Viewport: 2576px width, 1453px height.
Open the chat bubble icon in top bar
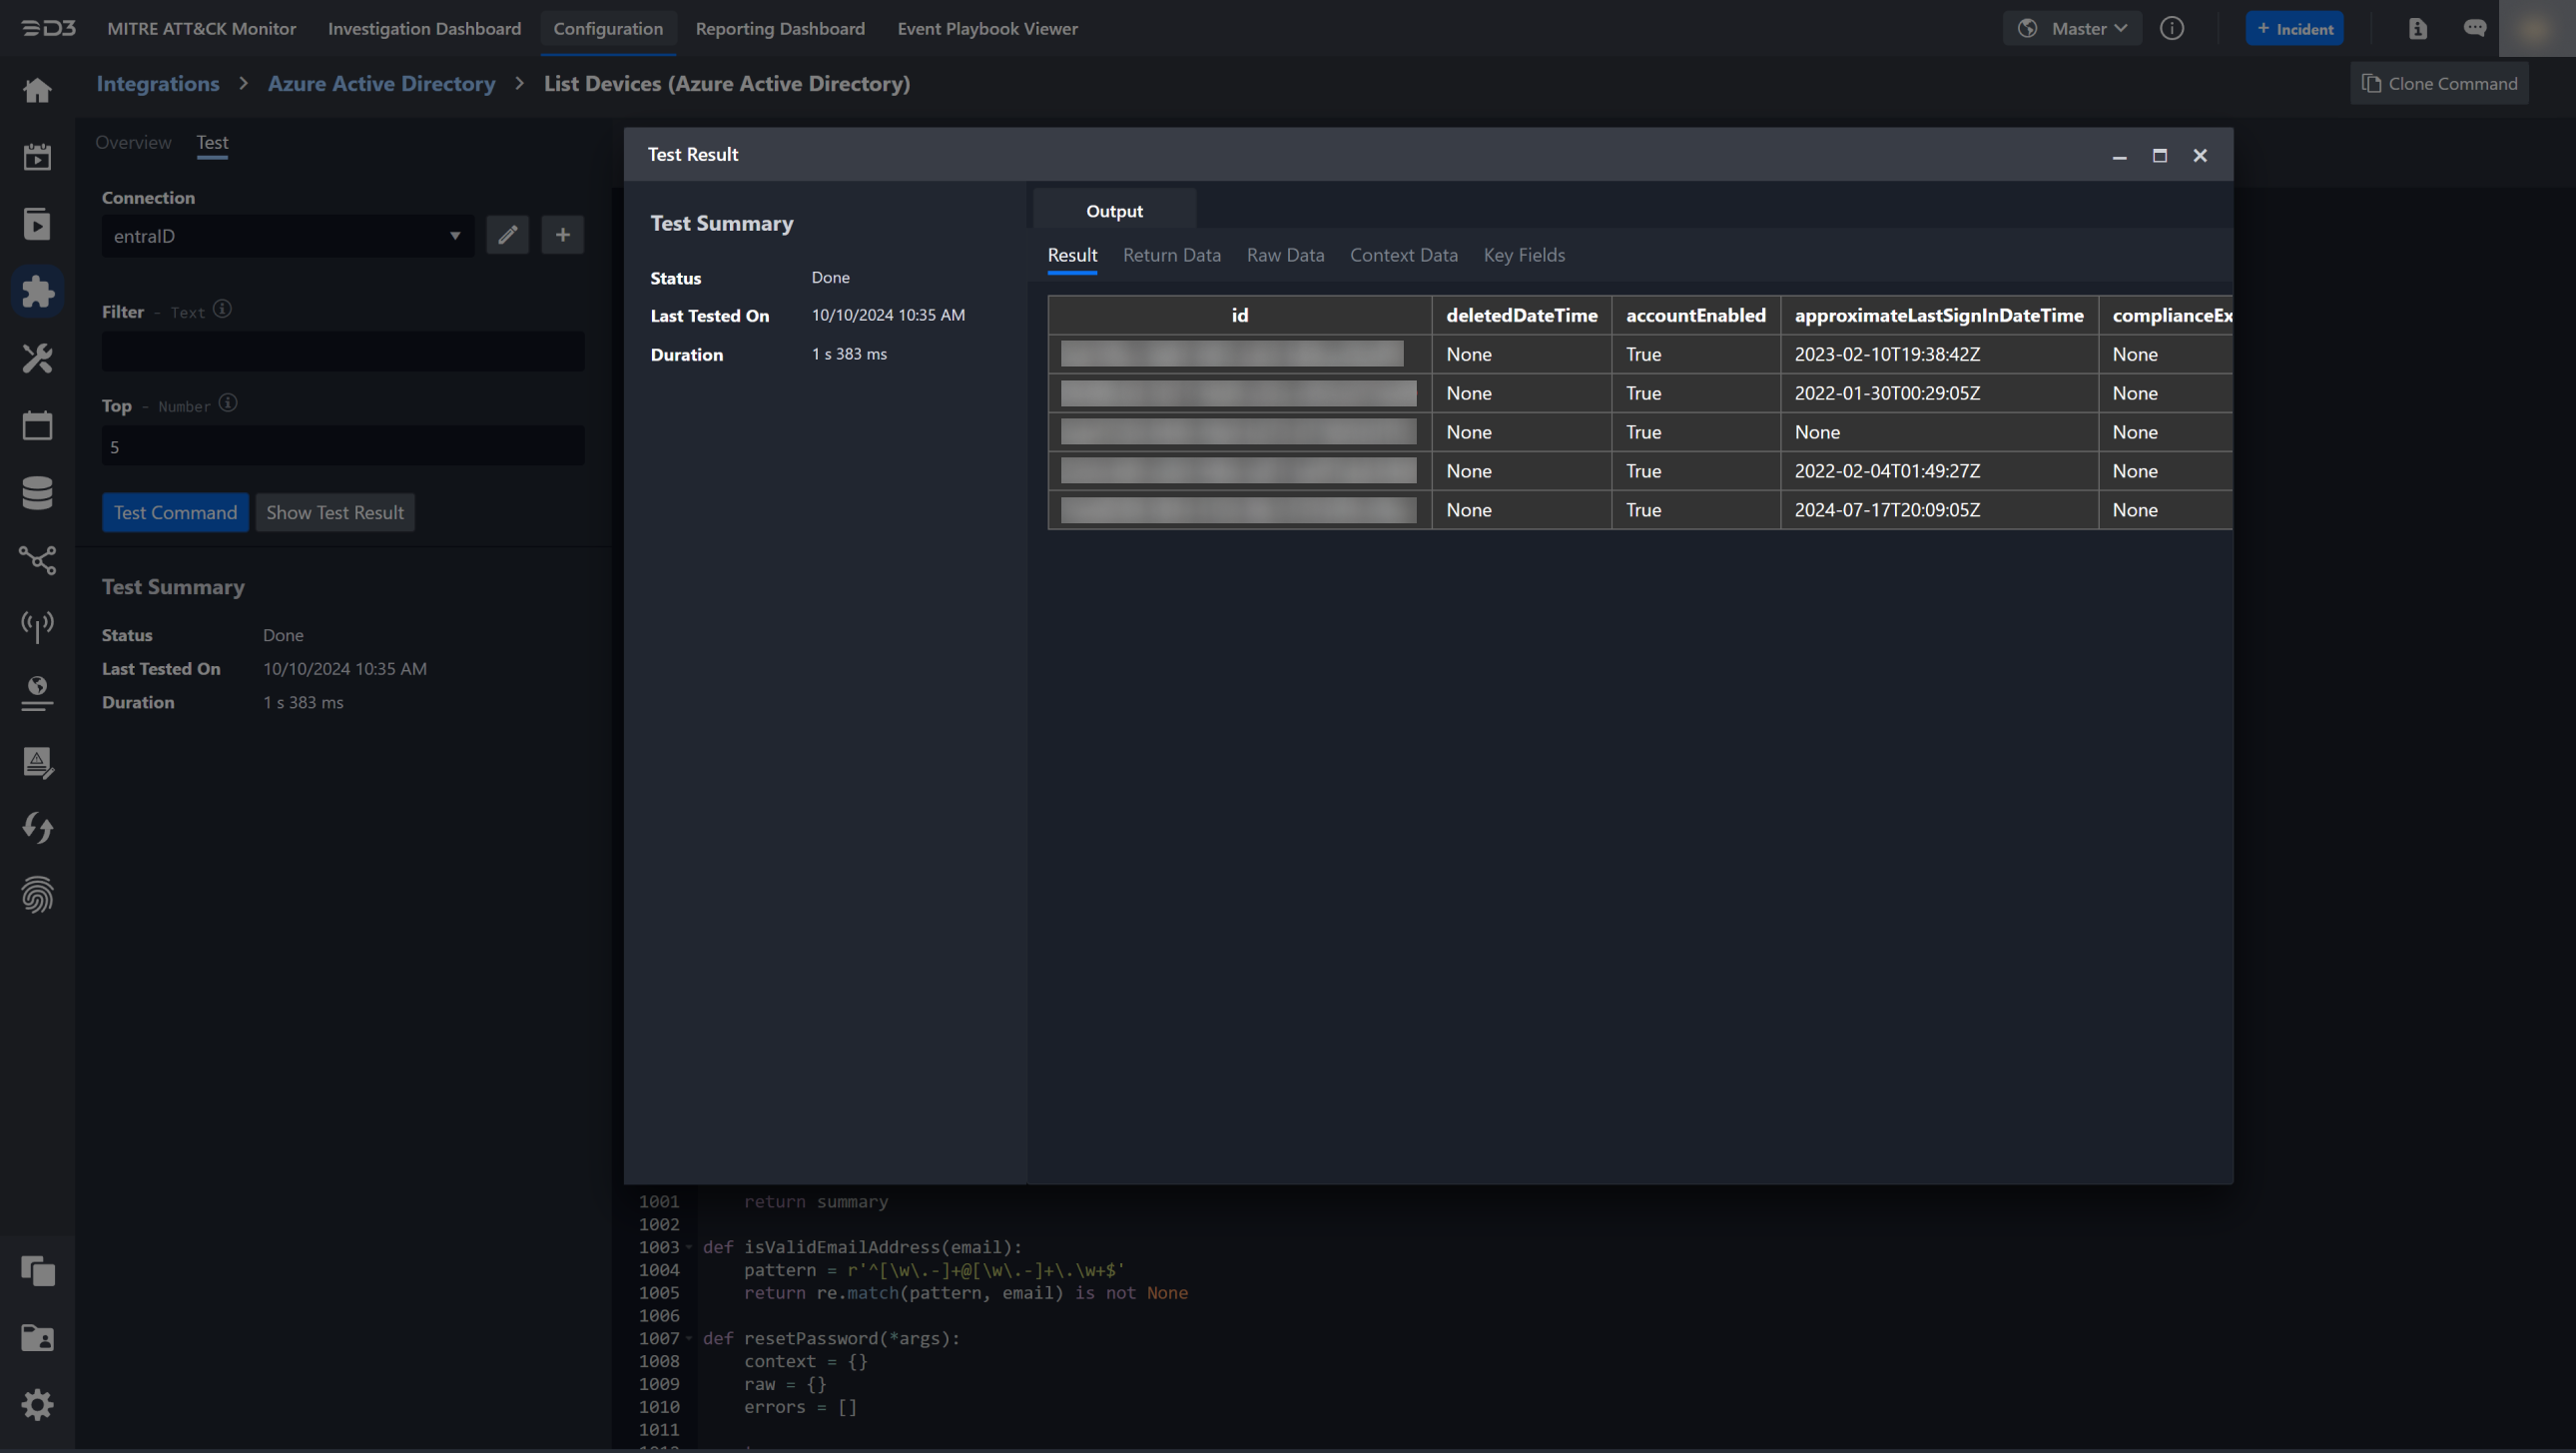tap(2474, 28)
